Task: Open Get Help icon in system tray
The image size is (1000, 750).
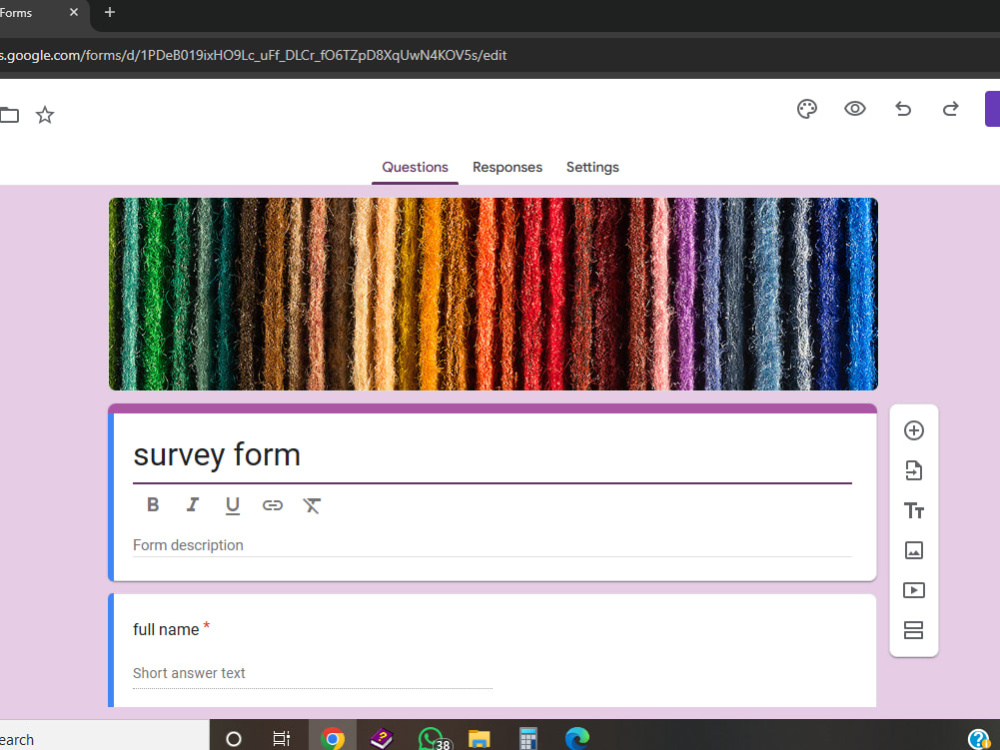Action: (978, 739)
